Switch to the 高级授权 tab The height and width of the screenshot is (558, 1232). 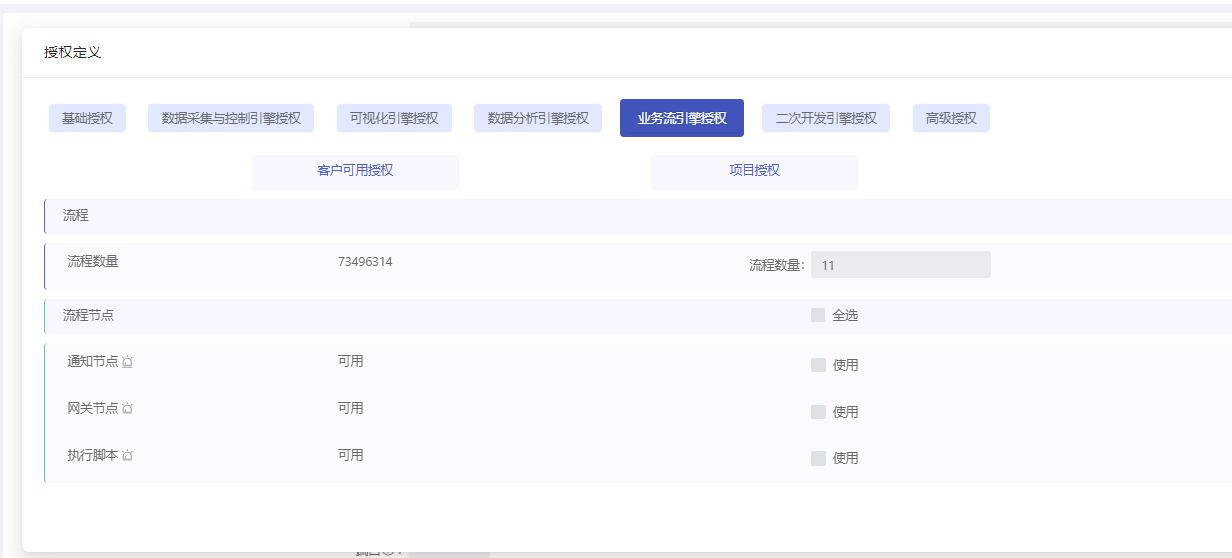951,118
